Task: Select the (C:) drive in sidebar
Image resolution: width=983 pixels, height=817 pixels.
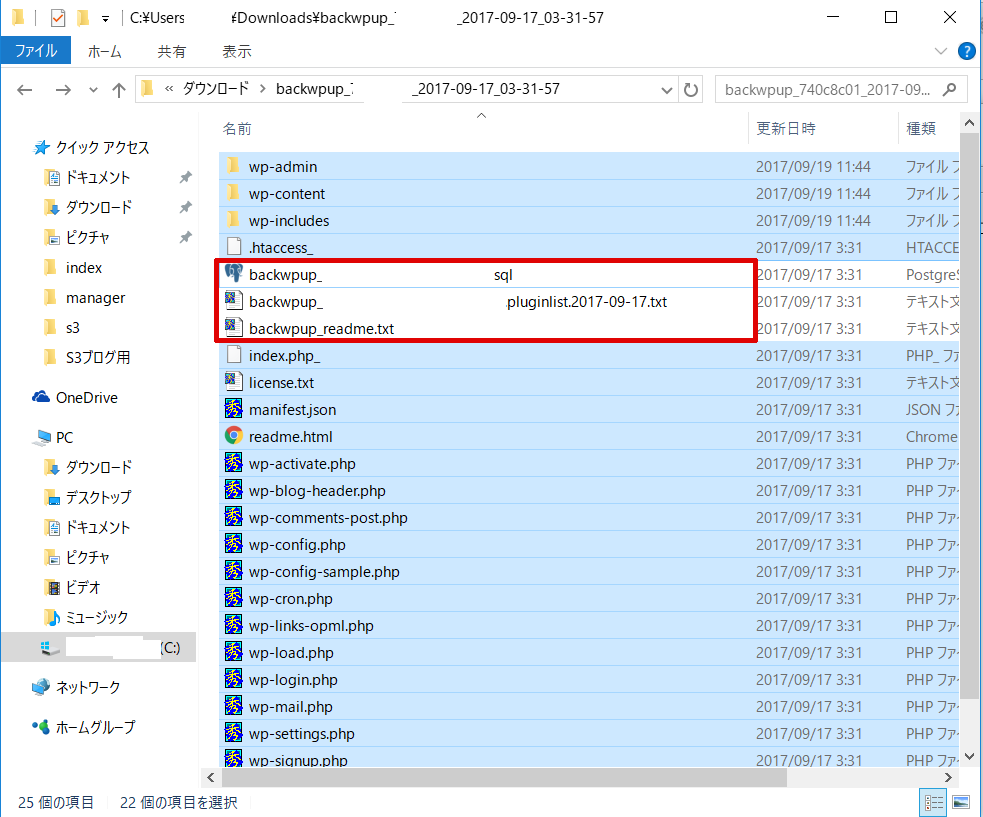Action: click(x=98, y=647)
